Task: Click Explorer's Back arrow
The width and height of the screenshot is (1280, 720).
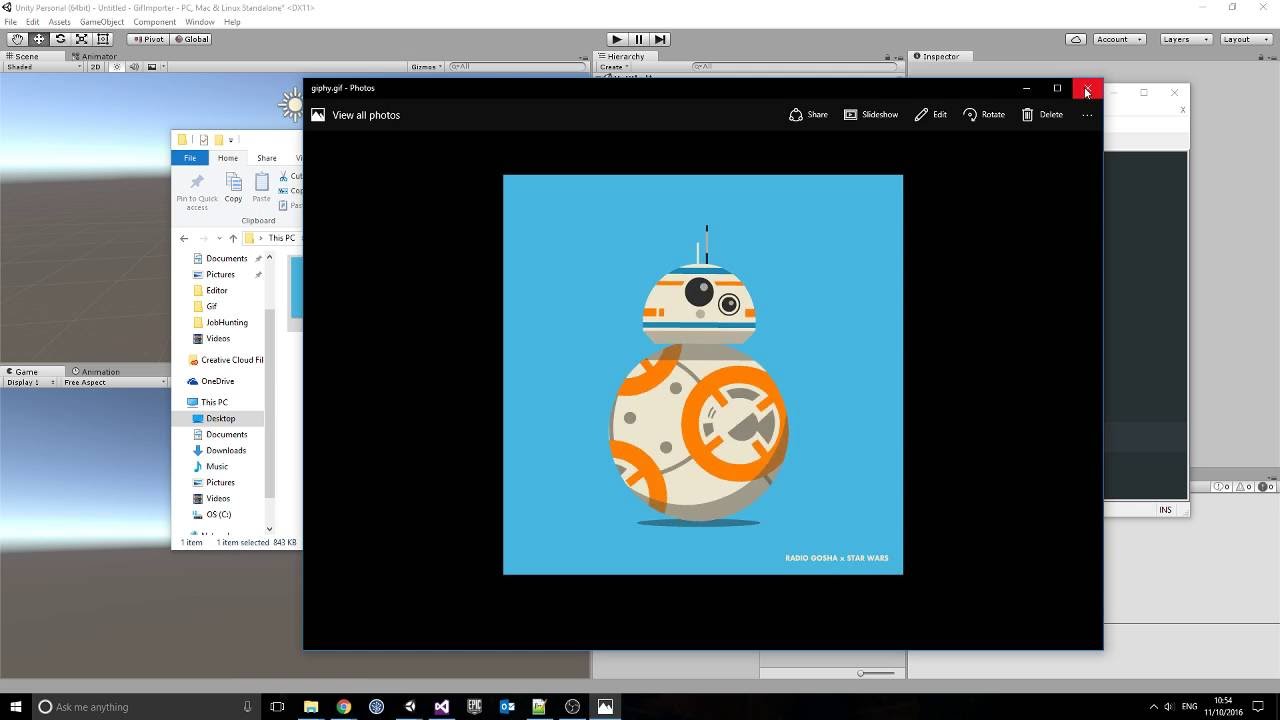Action: pos(184,238)
